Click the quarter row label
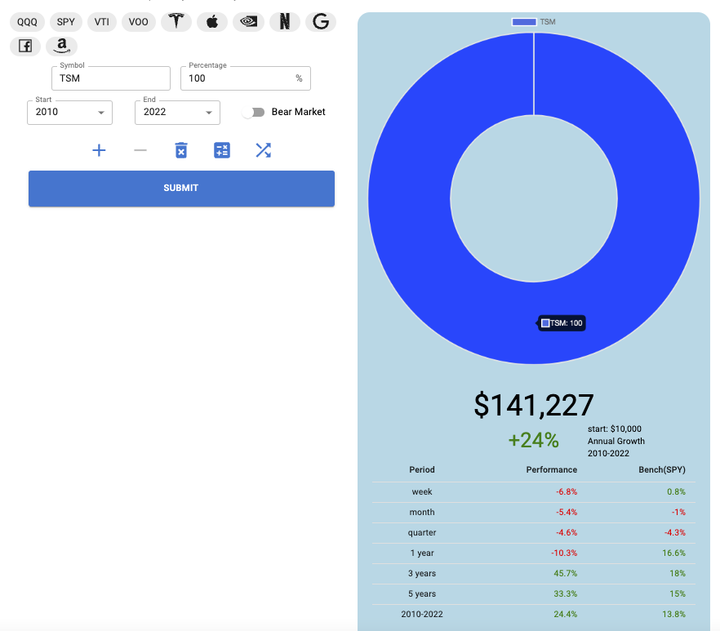Screen dimensions: 720x631 422,533
